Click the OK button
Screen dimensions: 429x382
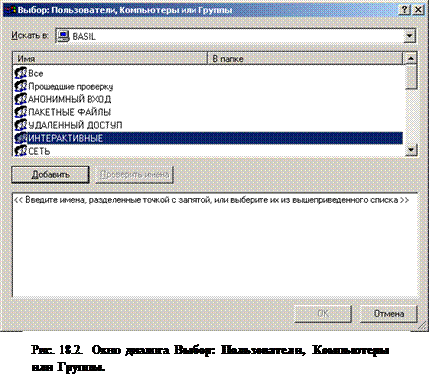click(323, 313)
